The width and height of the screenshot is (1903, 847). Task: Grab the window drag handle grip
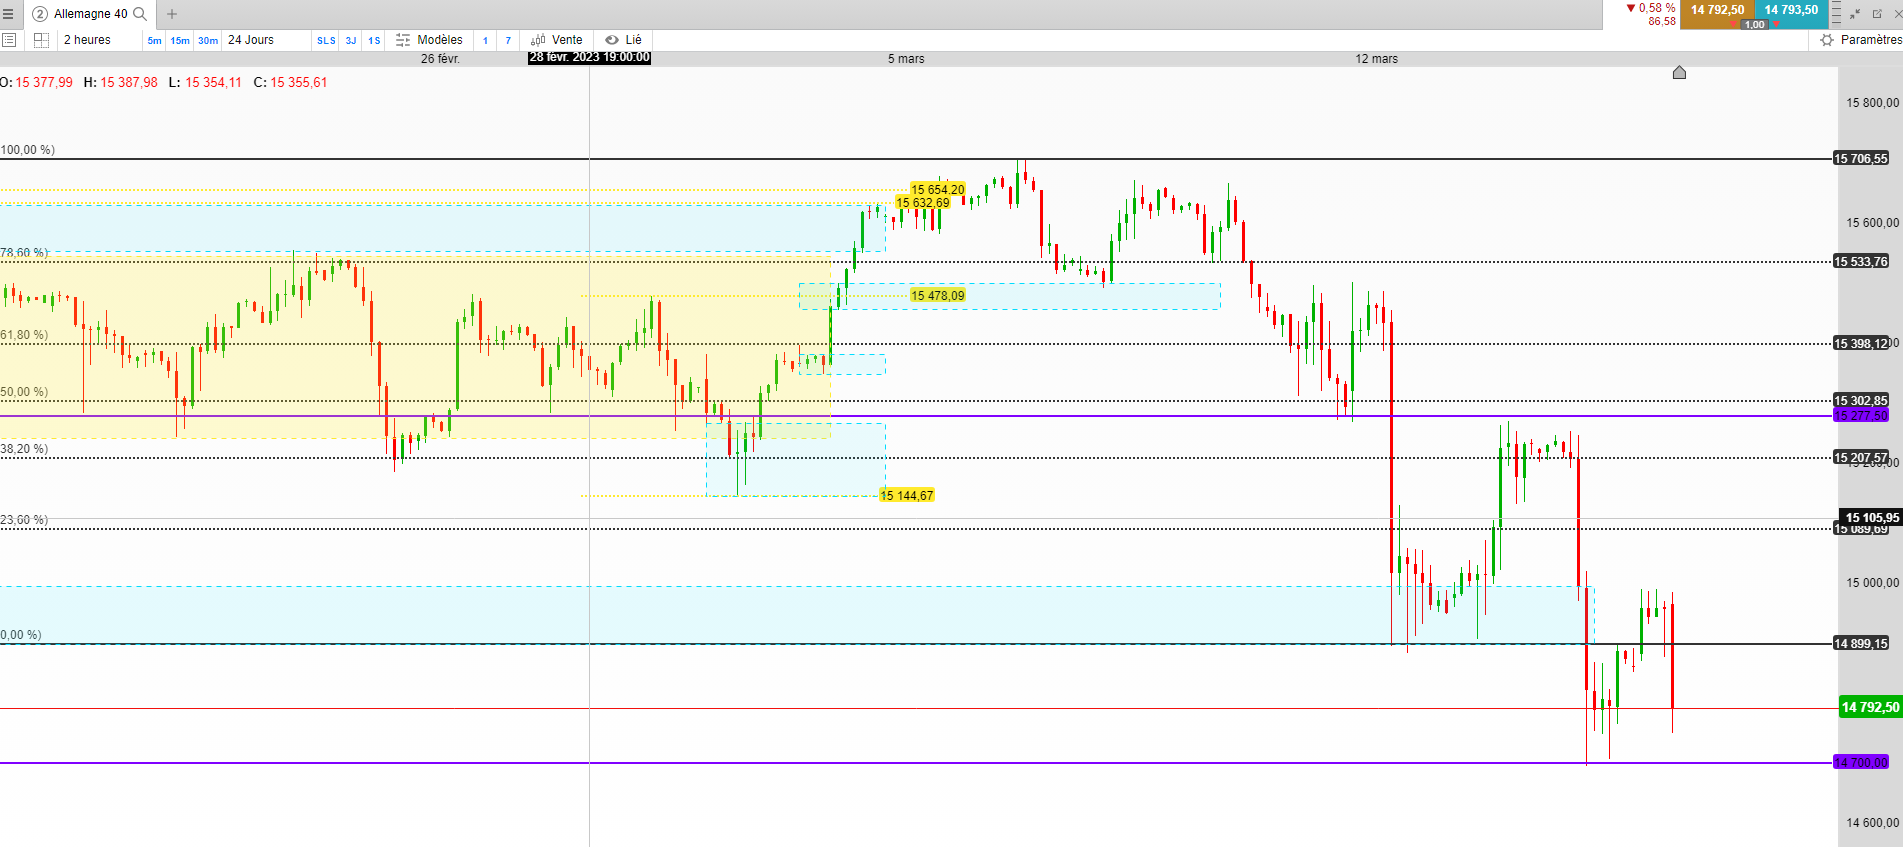click(x=1836, y=14)
